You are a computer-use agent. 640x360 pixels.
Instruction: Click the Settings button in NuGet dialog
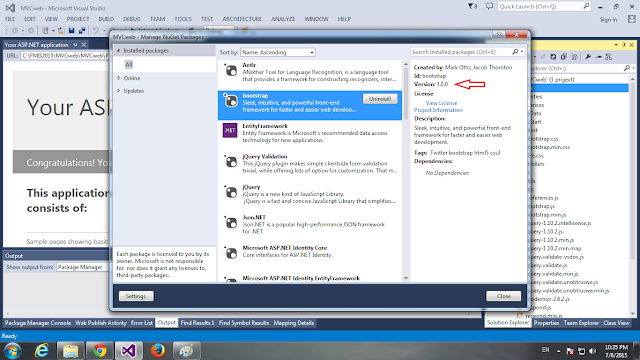[136, 296]
